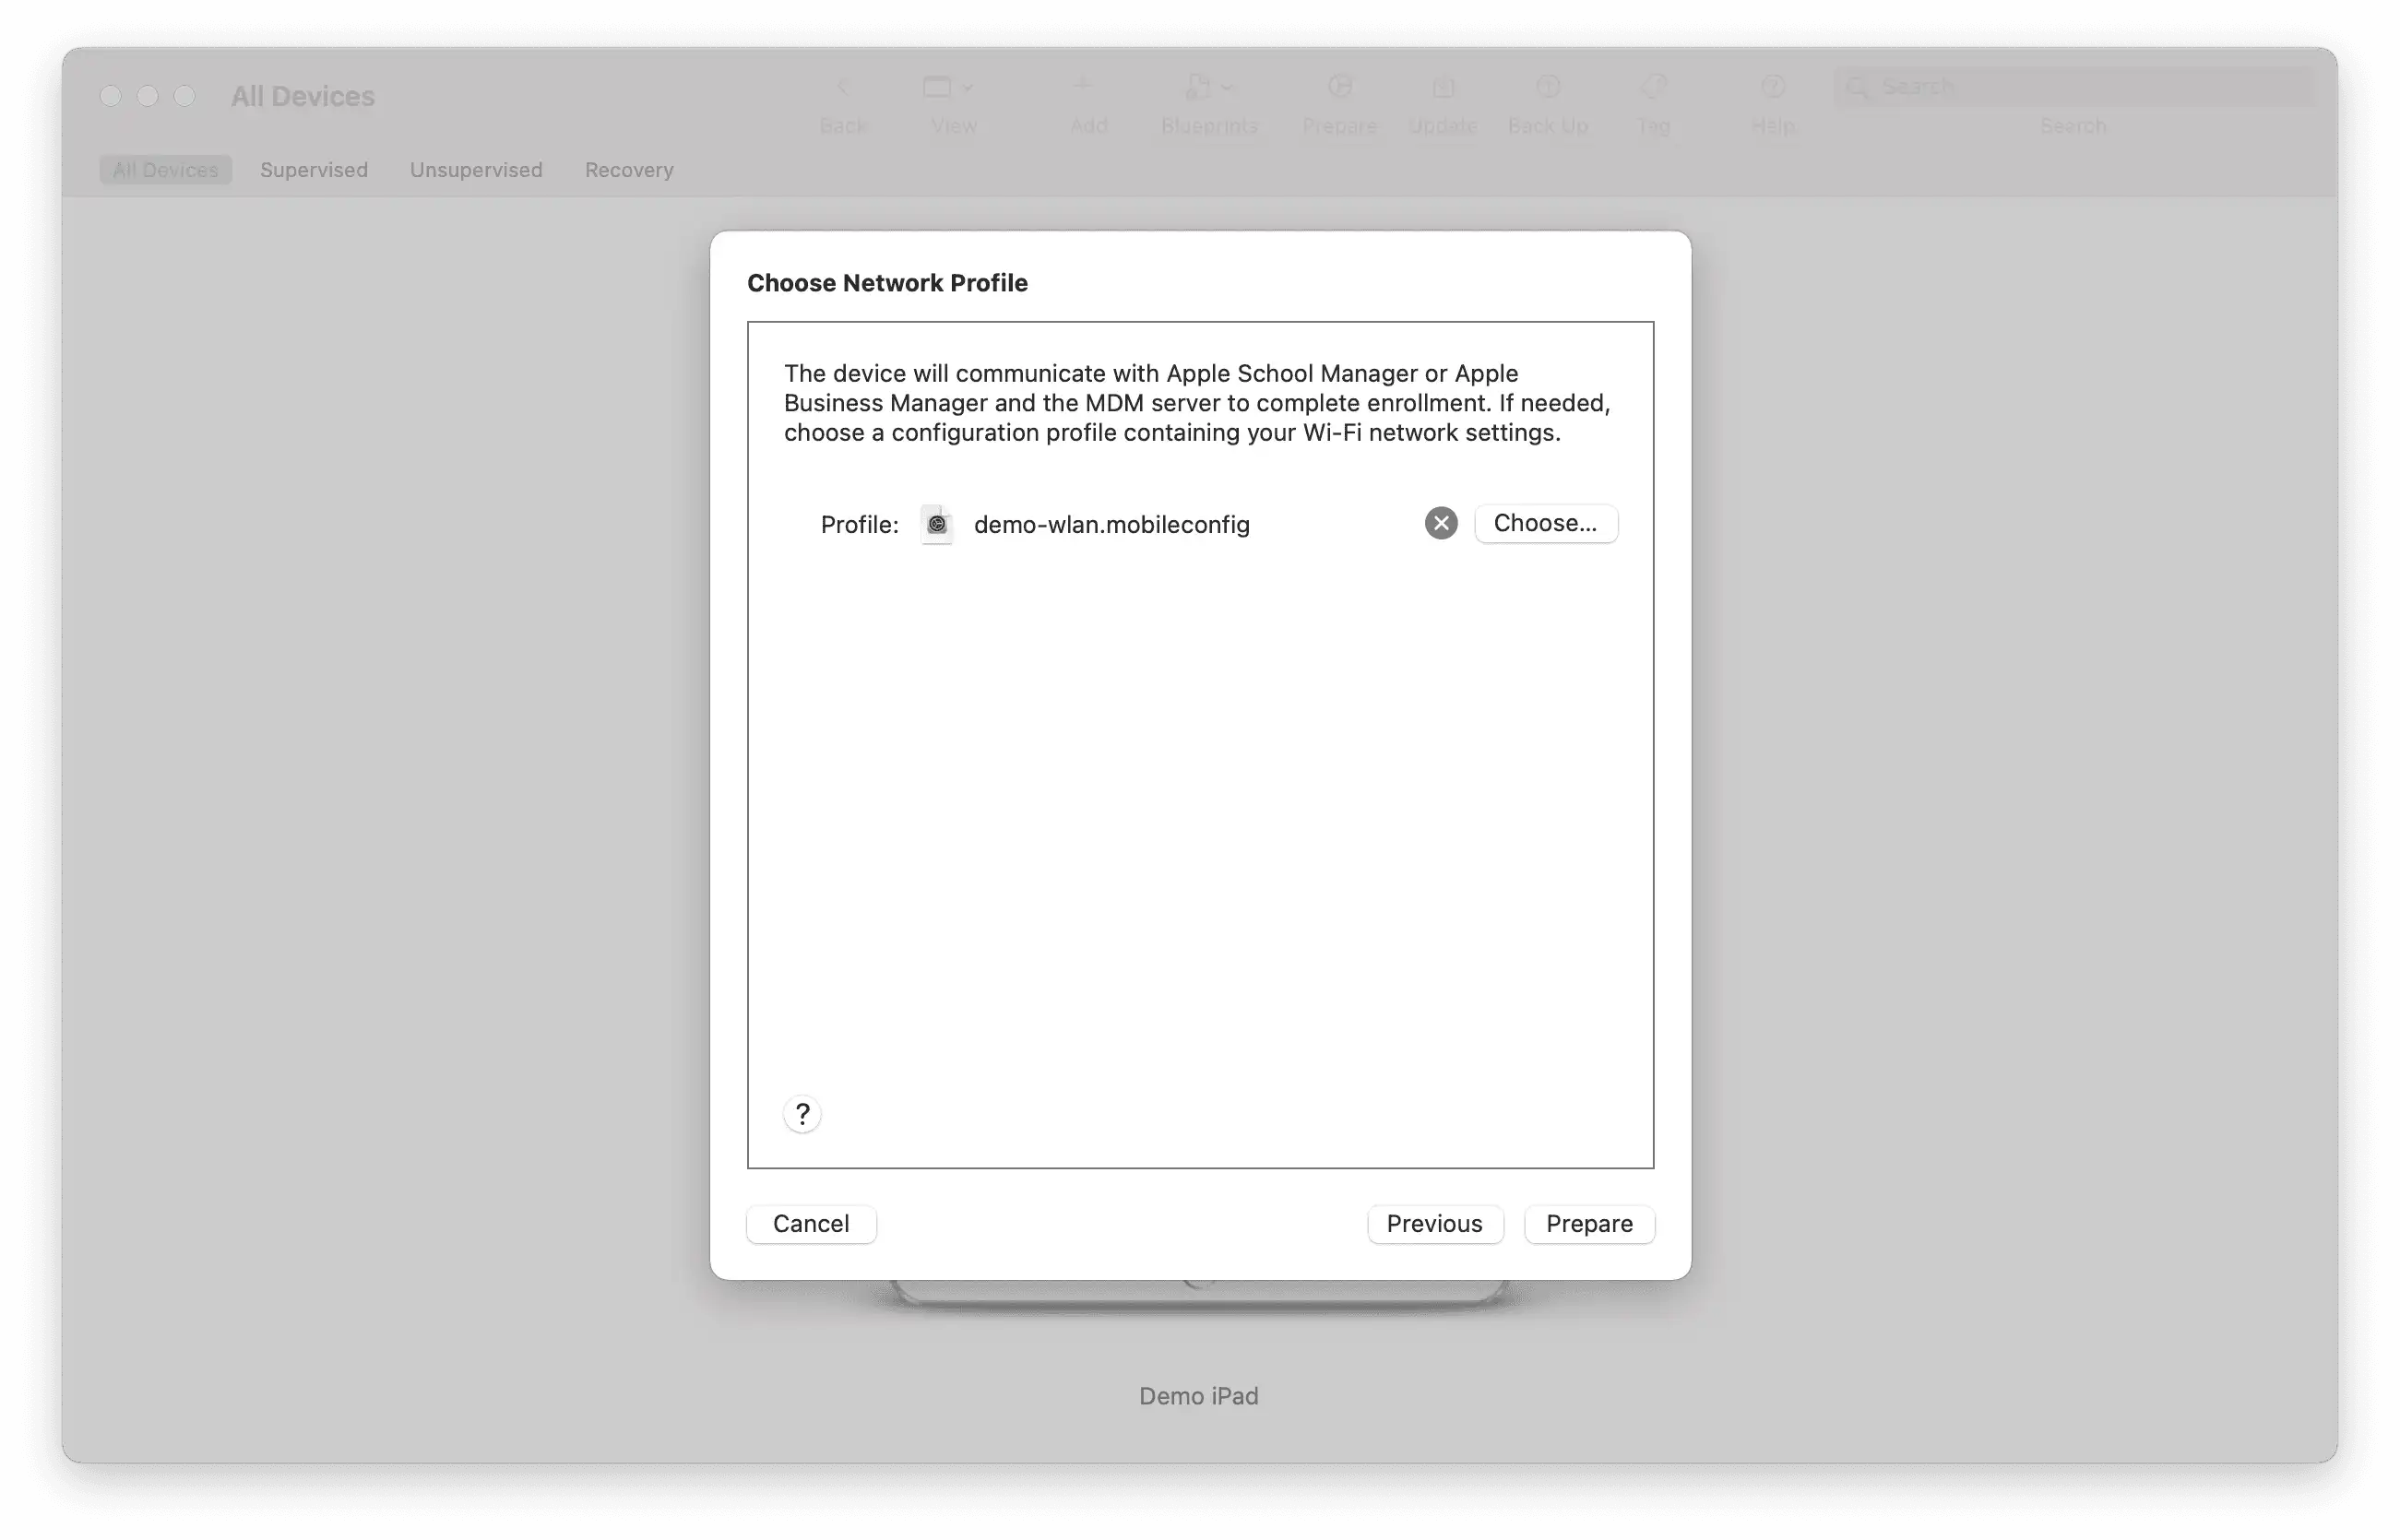Click the Back Up toolbar icon

1547,88
